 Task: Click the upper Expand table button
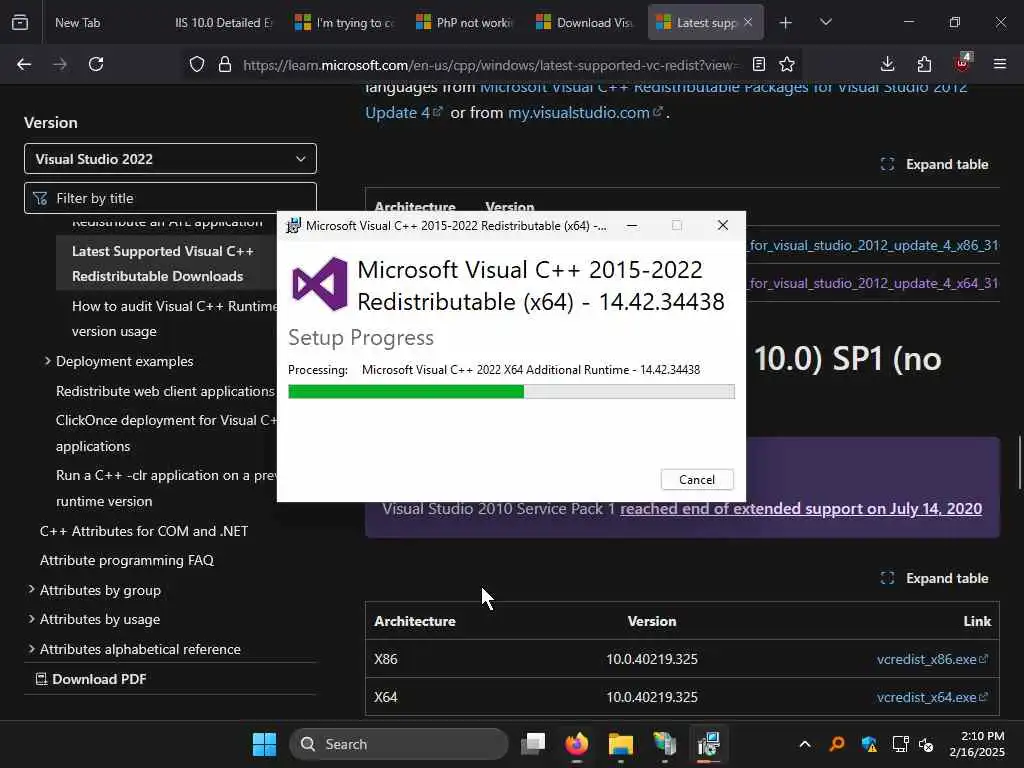(935, 164)
